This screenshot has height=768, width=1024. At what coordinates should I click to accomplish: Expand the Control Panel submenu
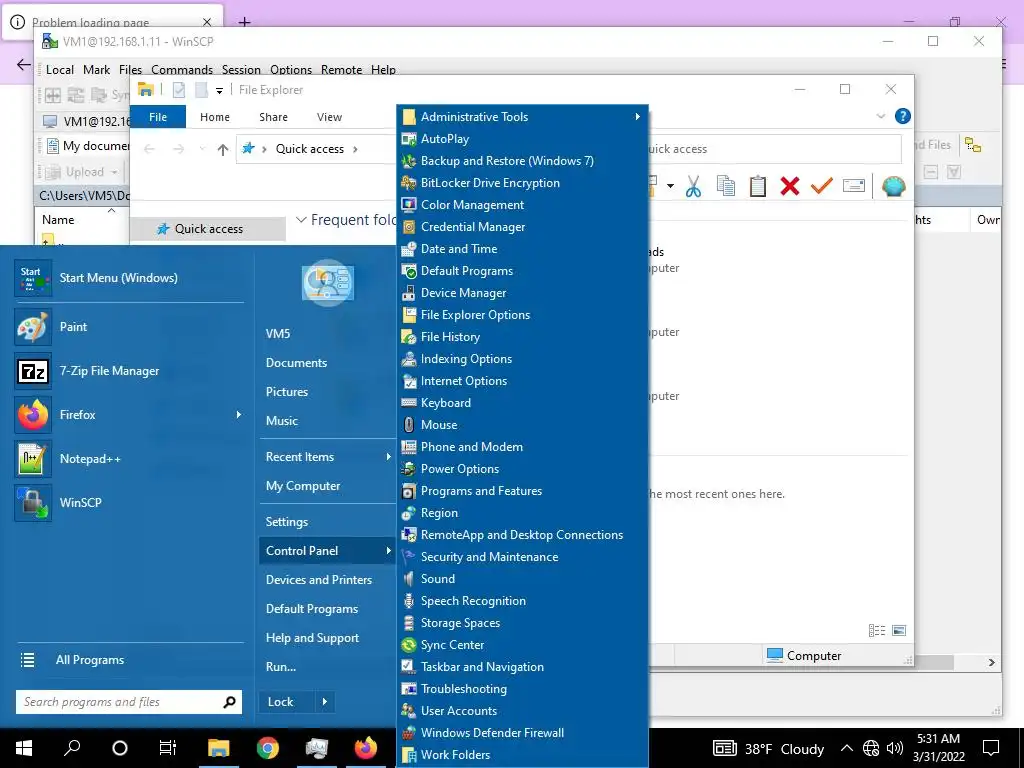point(388,551)
